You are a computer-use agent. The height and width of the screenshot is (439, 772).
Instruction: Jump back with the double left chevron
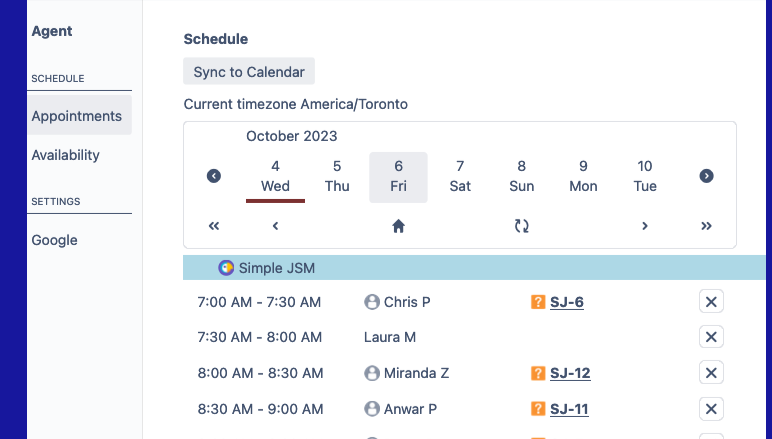214,226
